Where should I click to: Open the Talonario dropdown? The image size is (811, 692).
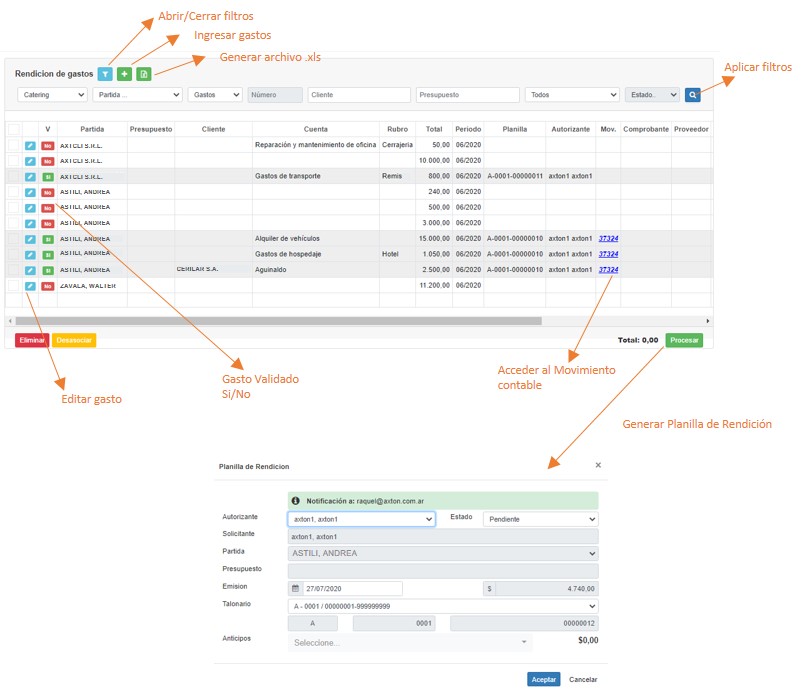click(x=442, y=606)
